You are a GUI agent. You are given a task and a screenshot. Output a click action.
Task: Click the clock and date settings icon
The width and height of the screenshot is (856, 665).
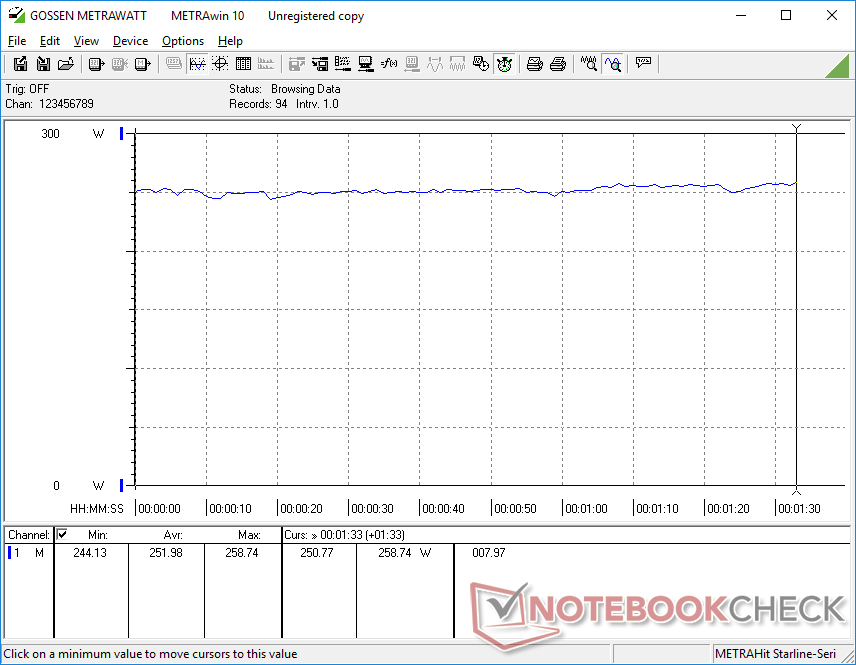(x=480, y=64)
